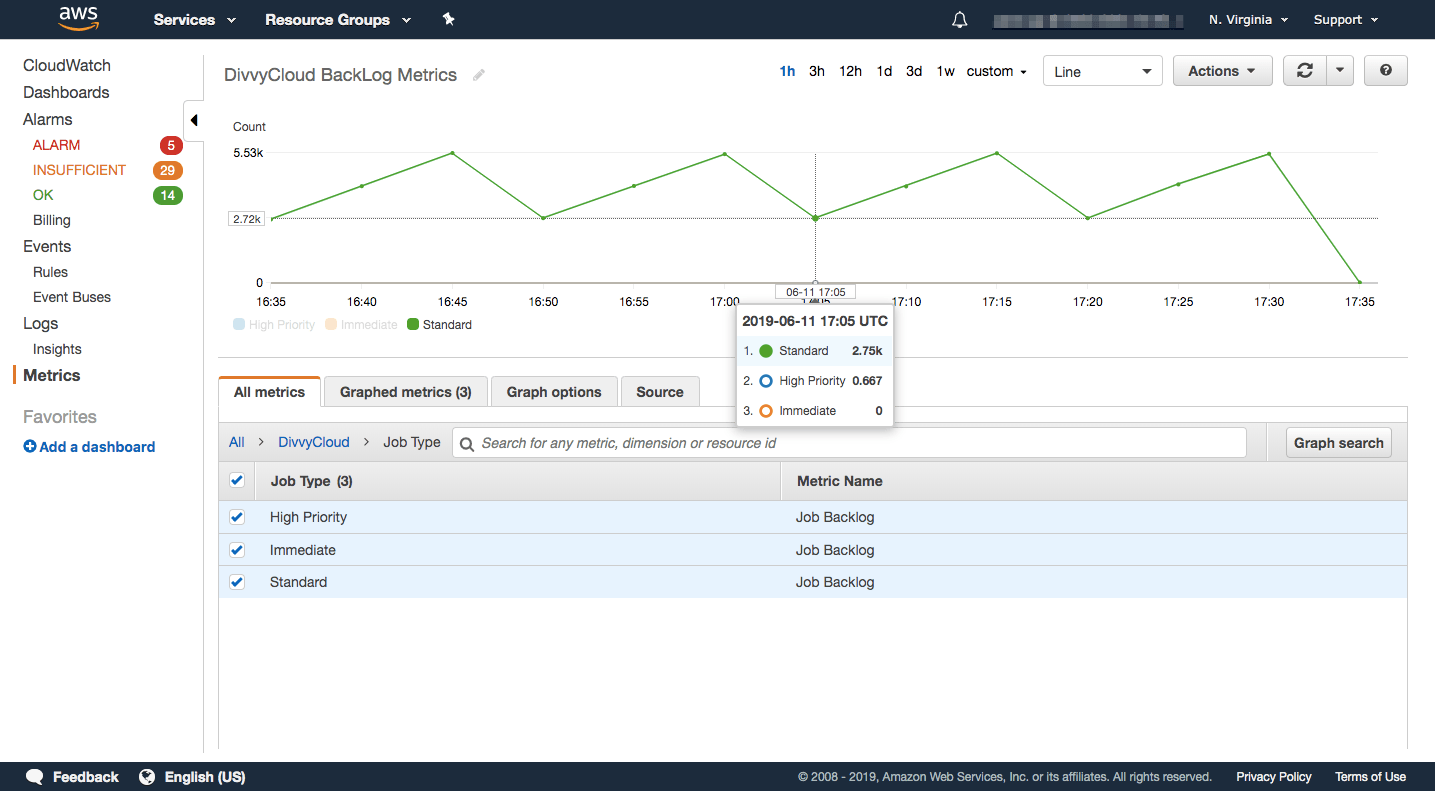This screenshot has height=791, width=1435.
Task: Open help with the question mark icon
Action: click(x=1385, y=71)
